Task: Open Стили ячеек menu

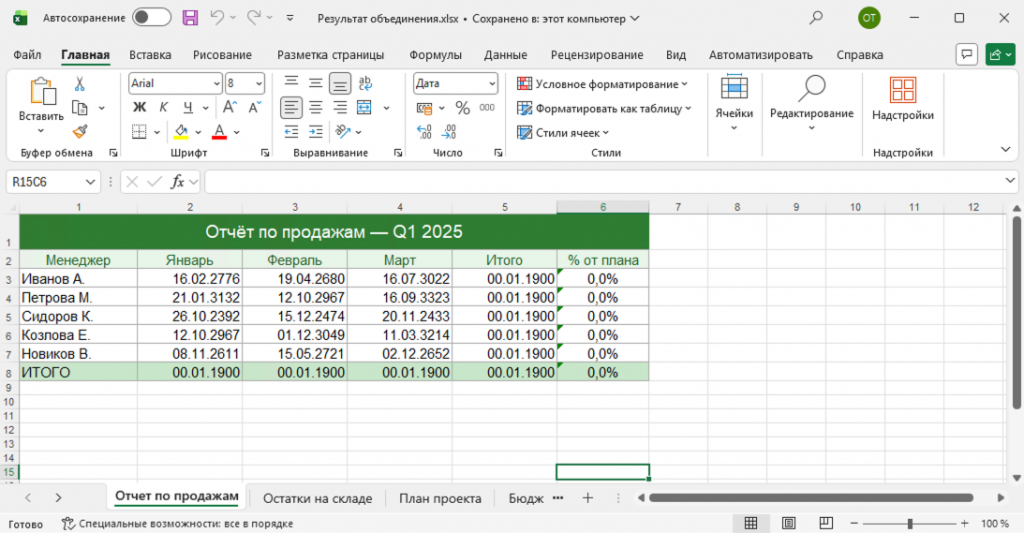Action: 562,133
